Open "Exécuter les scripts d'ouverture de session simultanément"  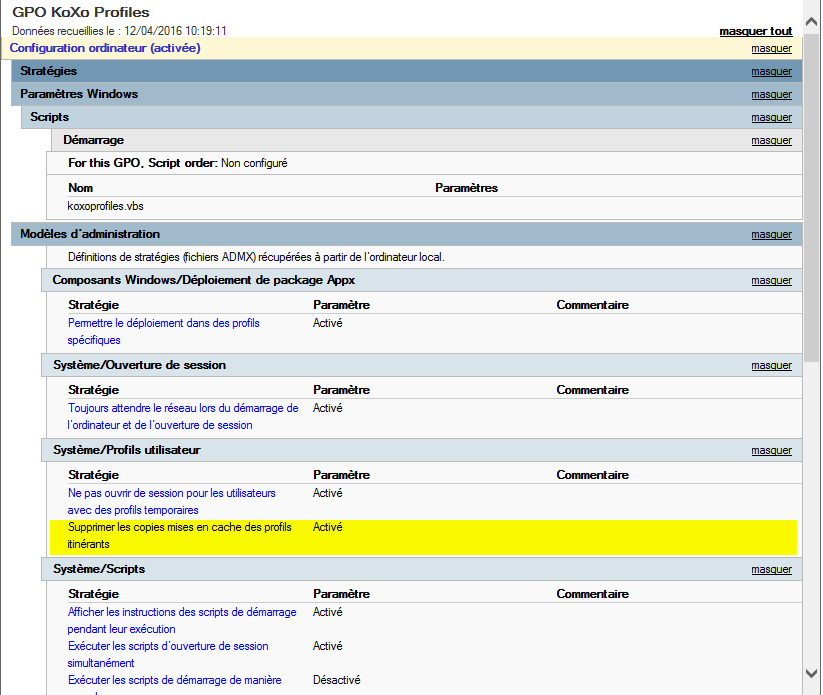pyautogui.click(x=168, y=646)
